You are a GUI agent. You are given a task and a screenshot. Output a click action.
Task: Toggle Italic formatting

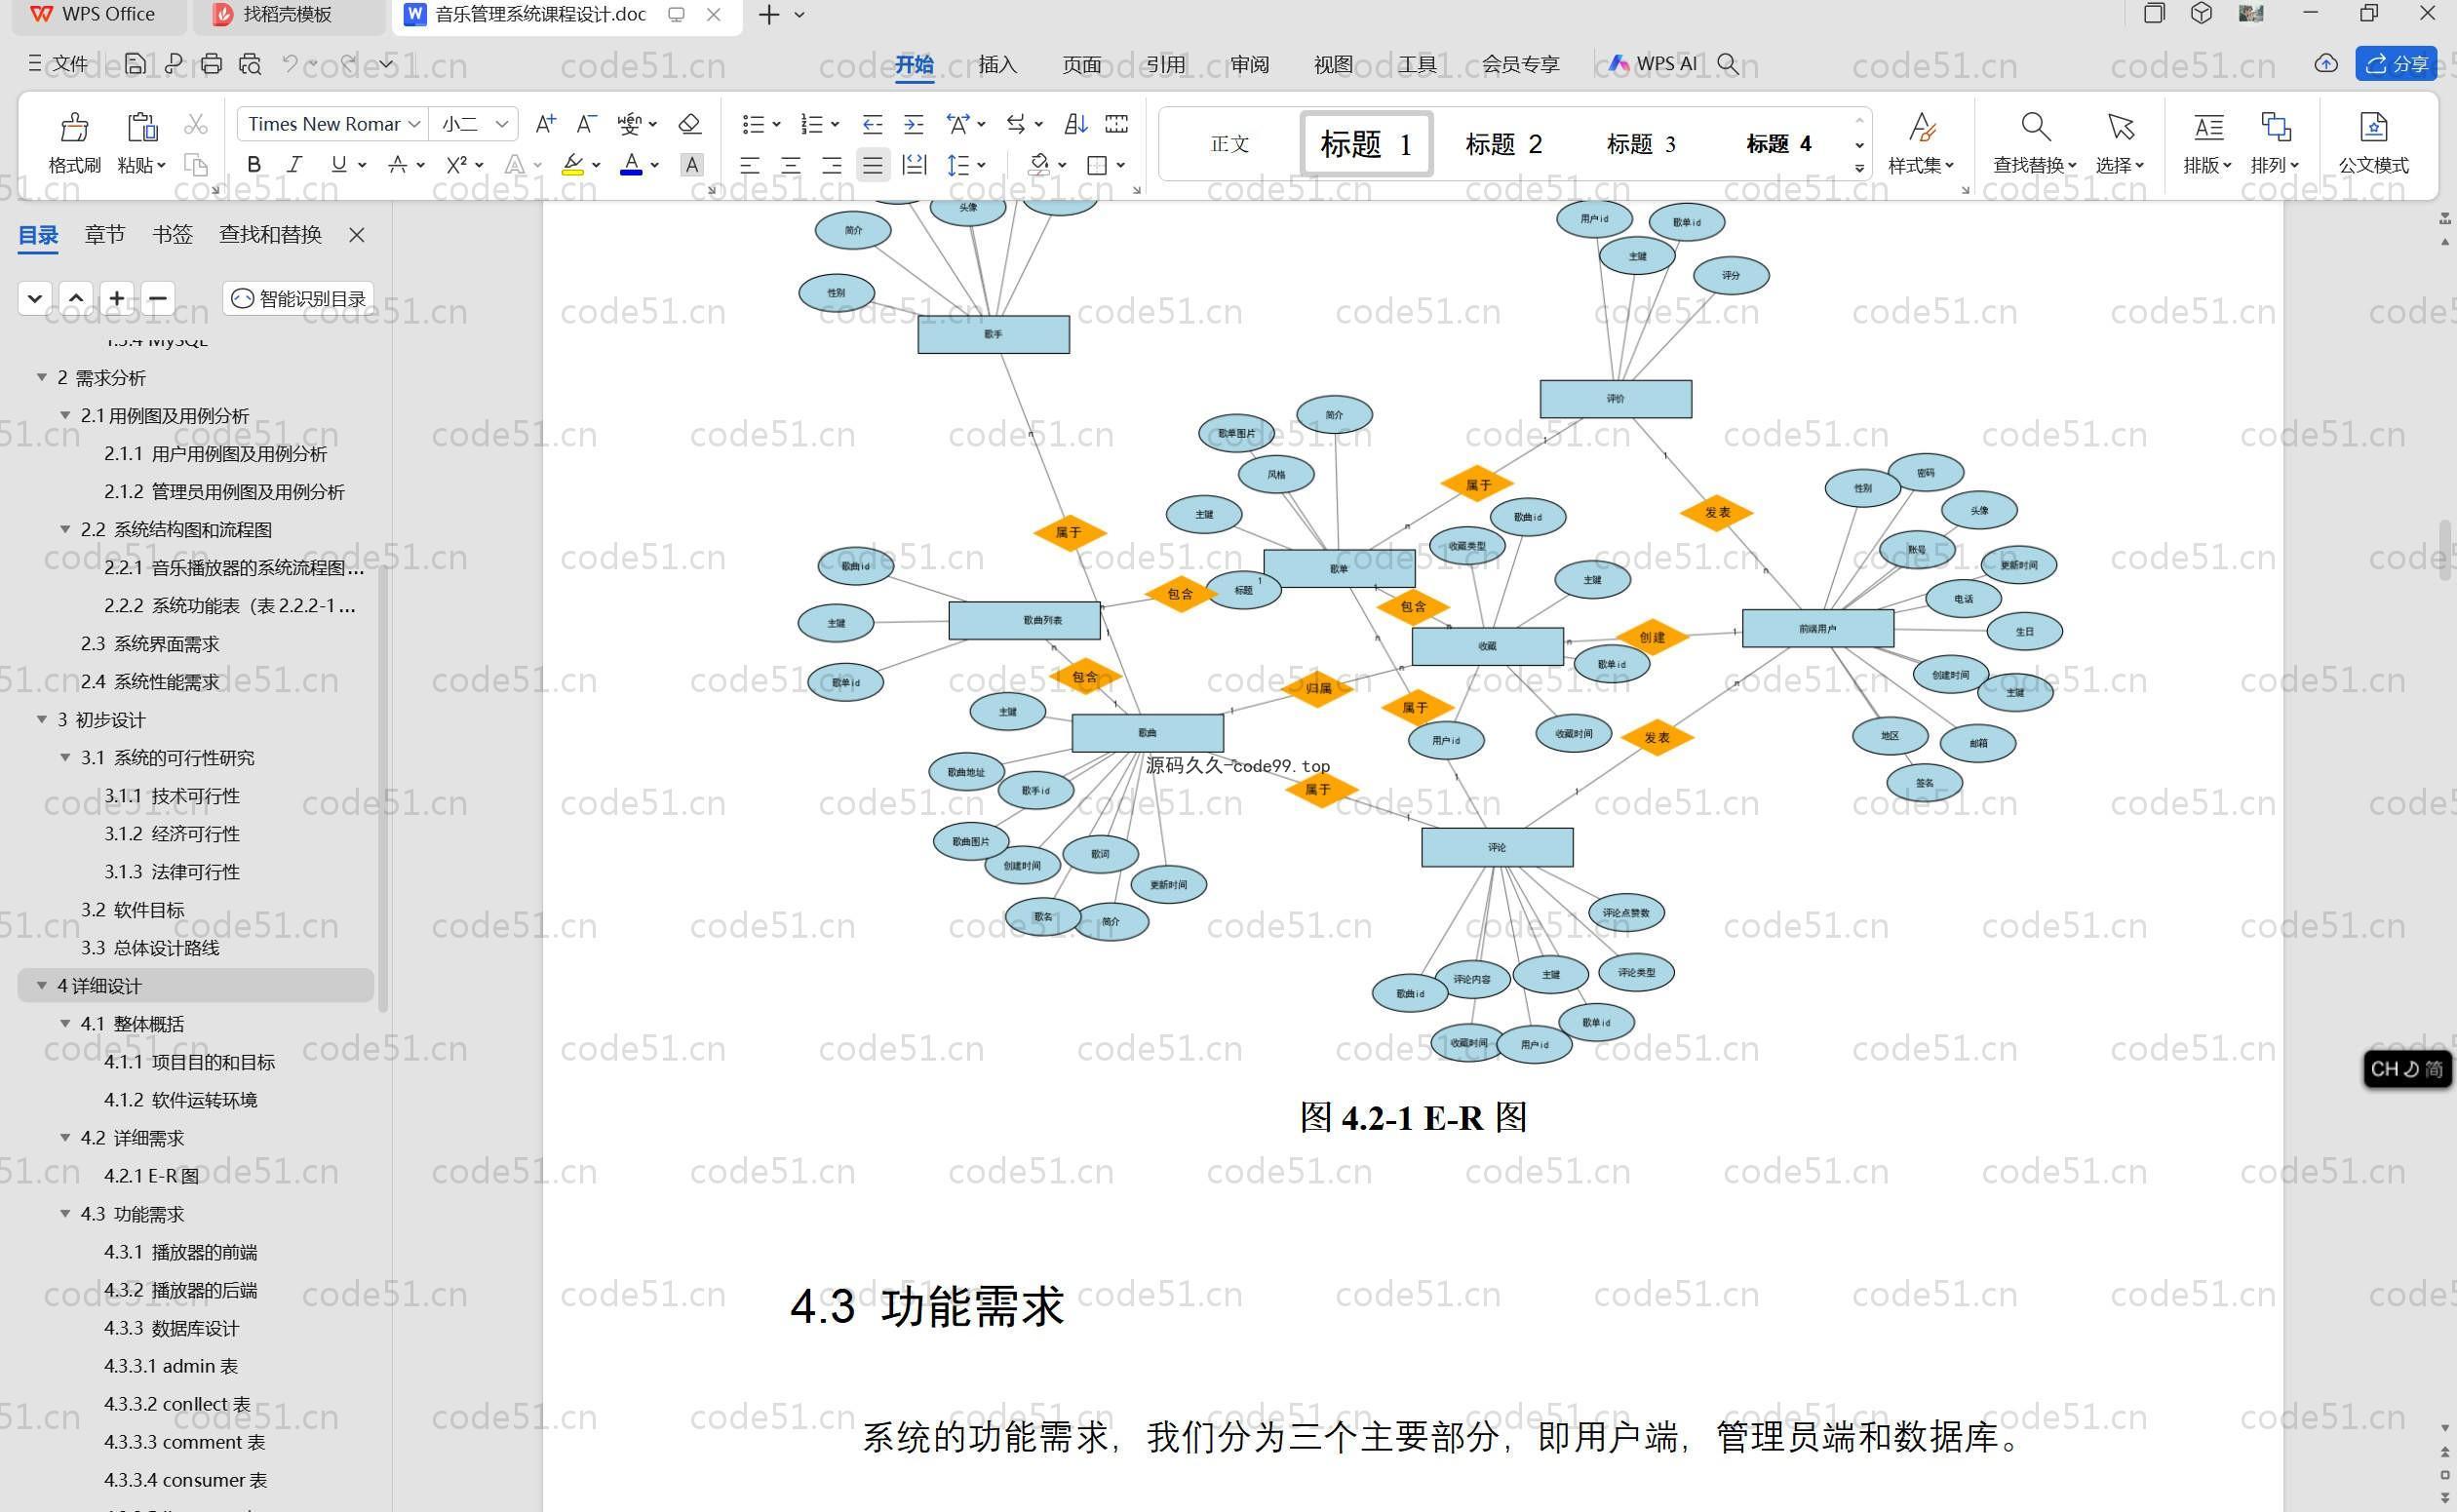(294, 164)
